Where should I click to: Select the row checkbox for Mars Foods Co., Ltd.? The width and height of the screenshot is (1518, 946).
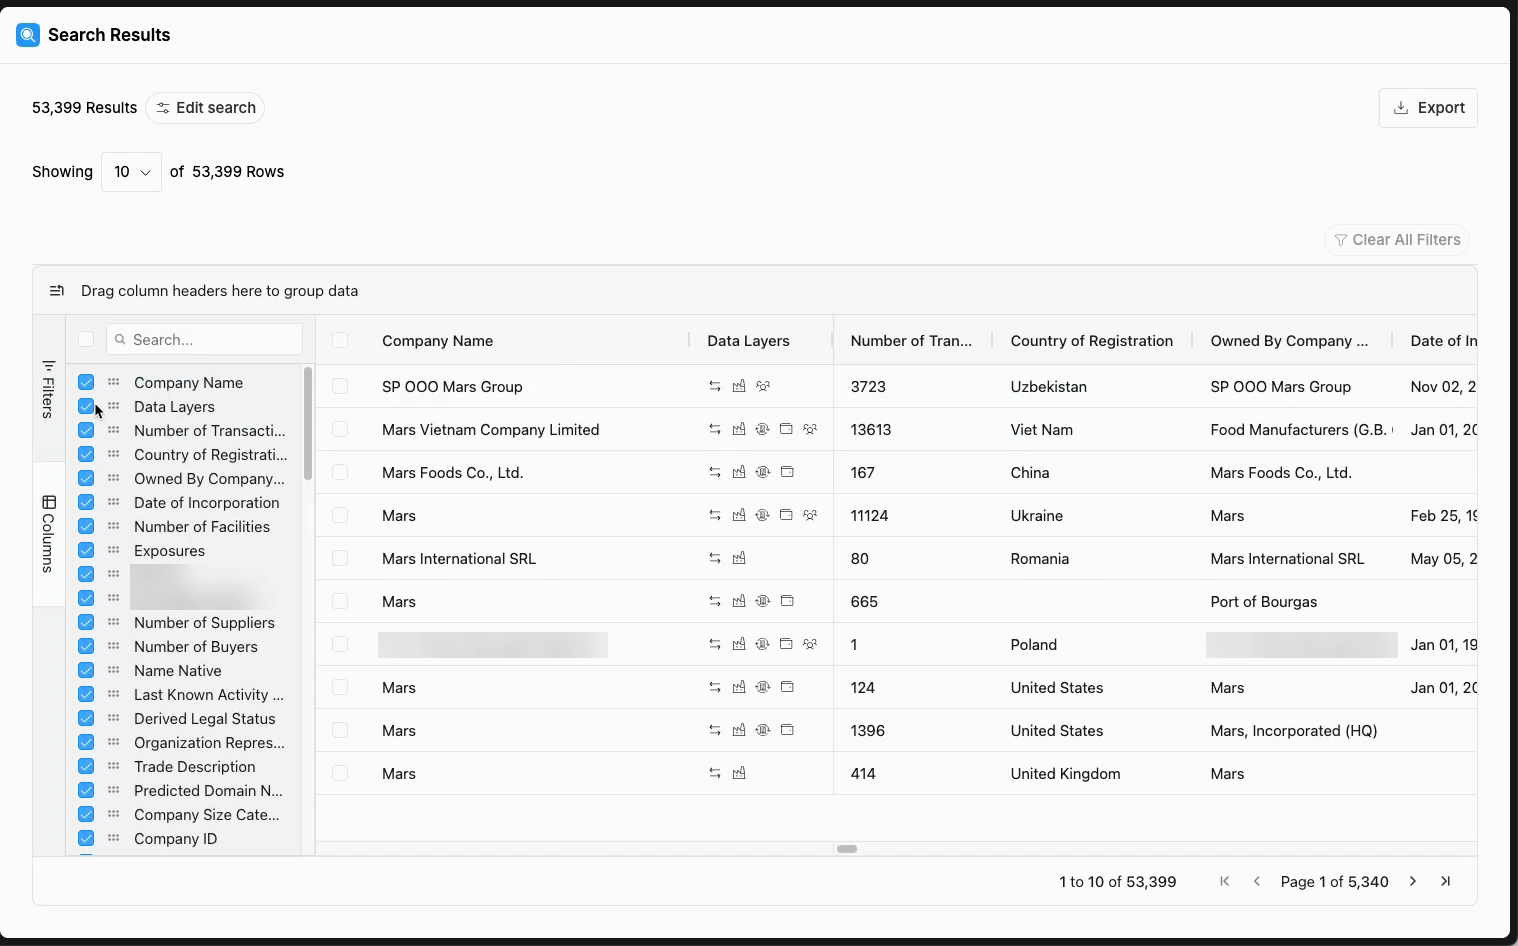pos(340,472)
